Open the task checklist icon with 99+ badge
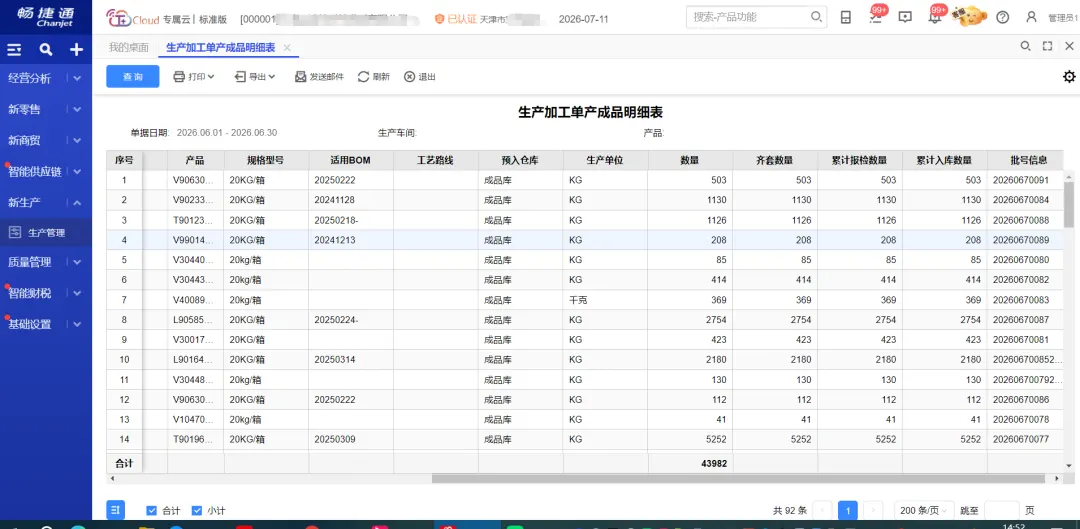This screenshot has width=1080, height=529. 875,17
